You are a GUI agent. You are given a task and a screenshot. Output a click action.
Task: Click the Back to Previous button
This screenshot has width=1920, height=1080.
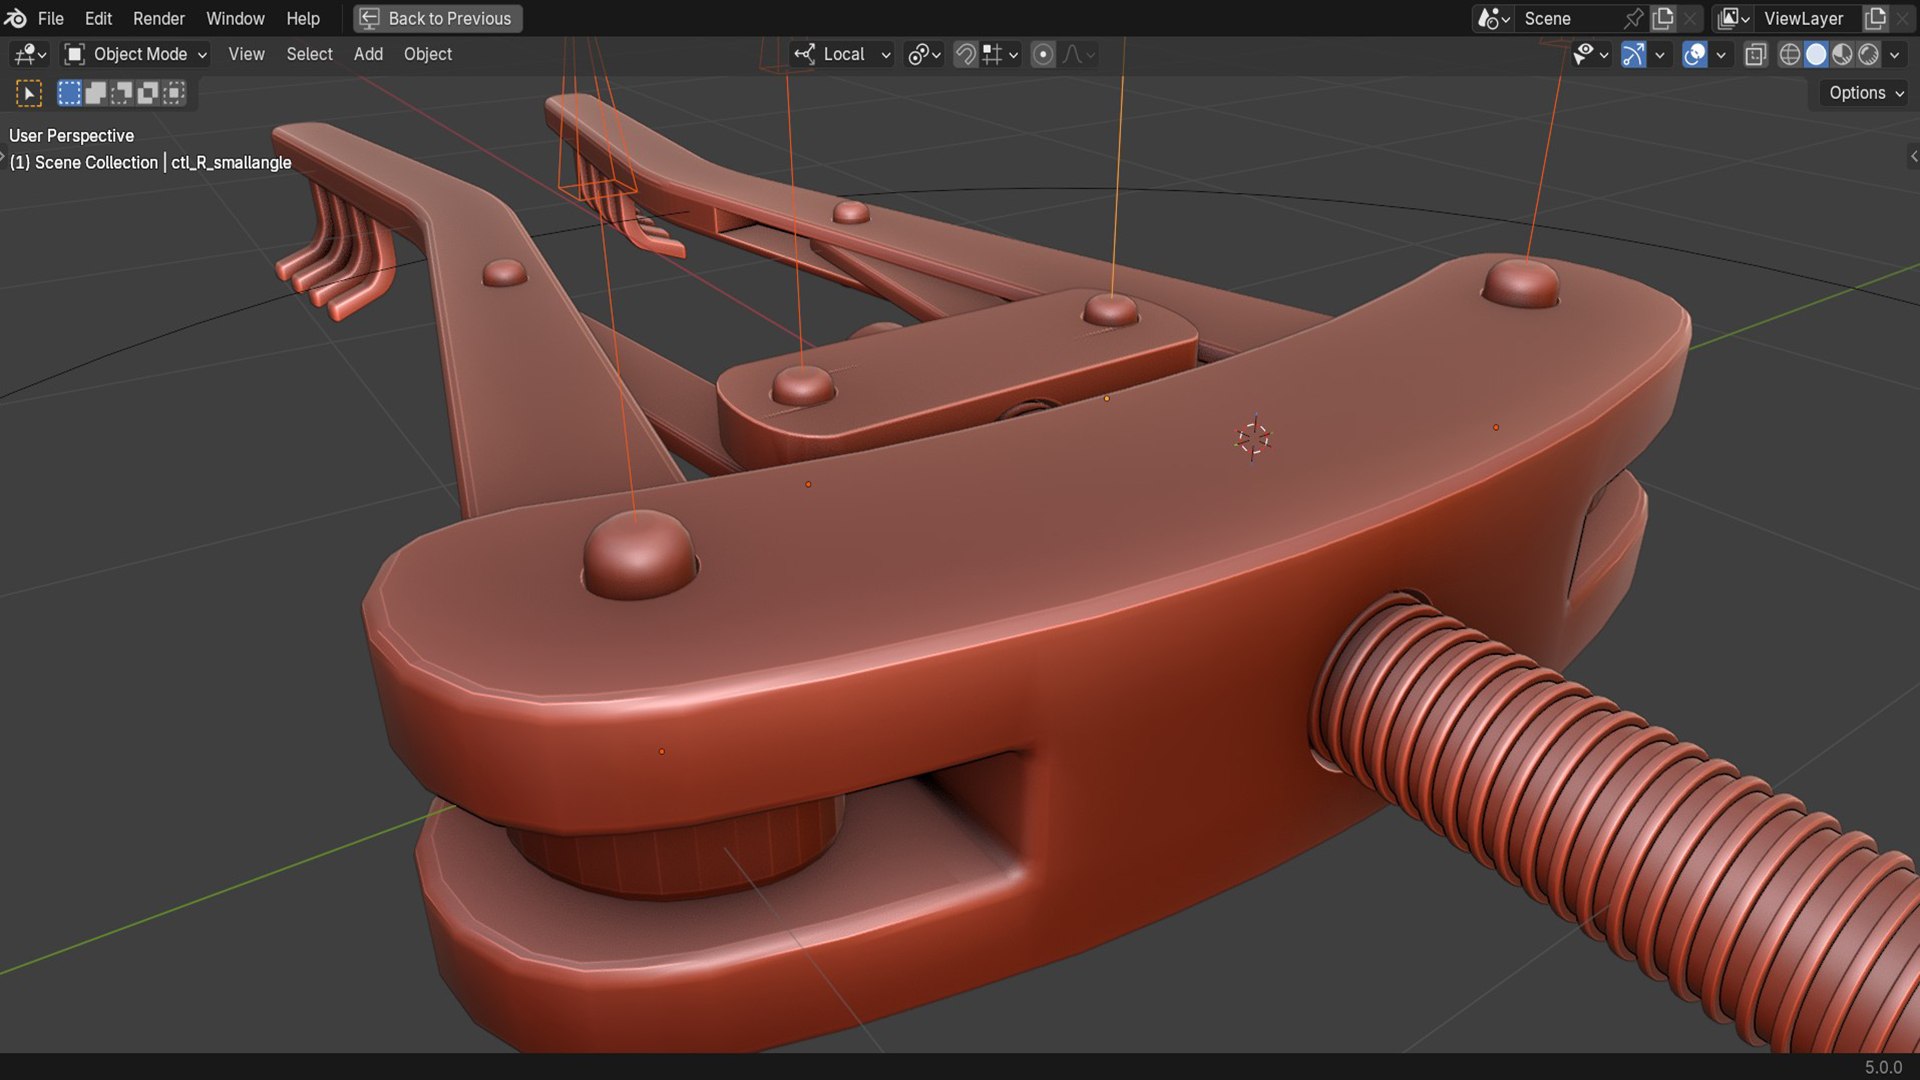coord(437,18)
